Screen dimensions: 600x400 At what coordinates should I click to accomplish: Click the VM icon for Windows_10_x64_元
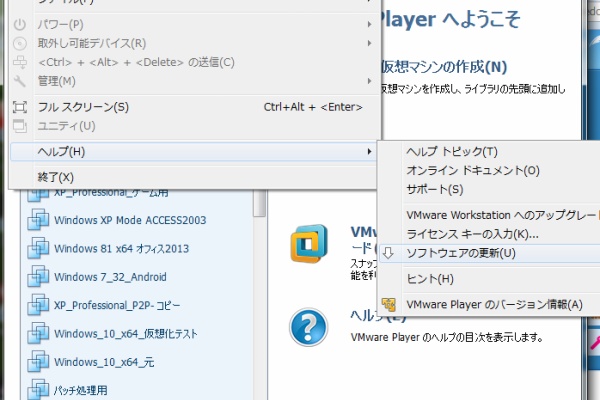coord(39,362)
